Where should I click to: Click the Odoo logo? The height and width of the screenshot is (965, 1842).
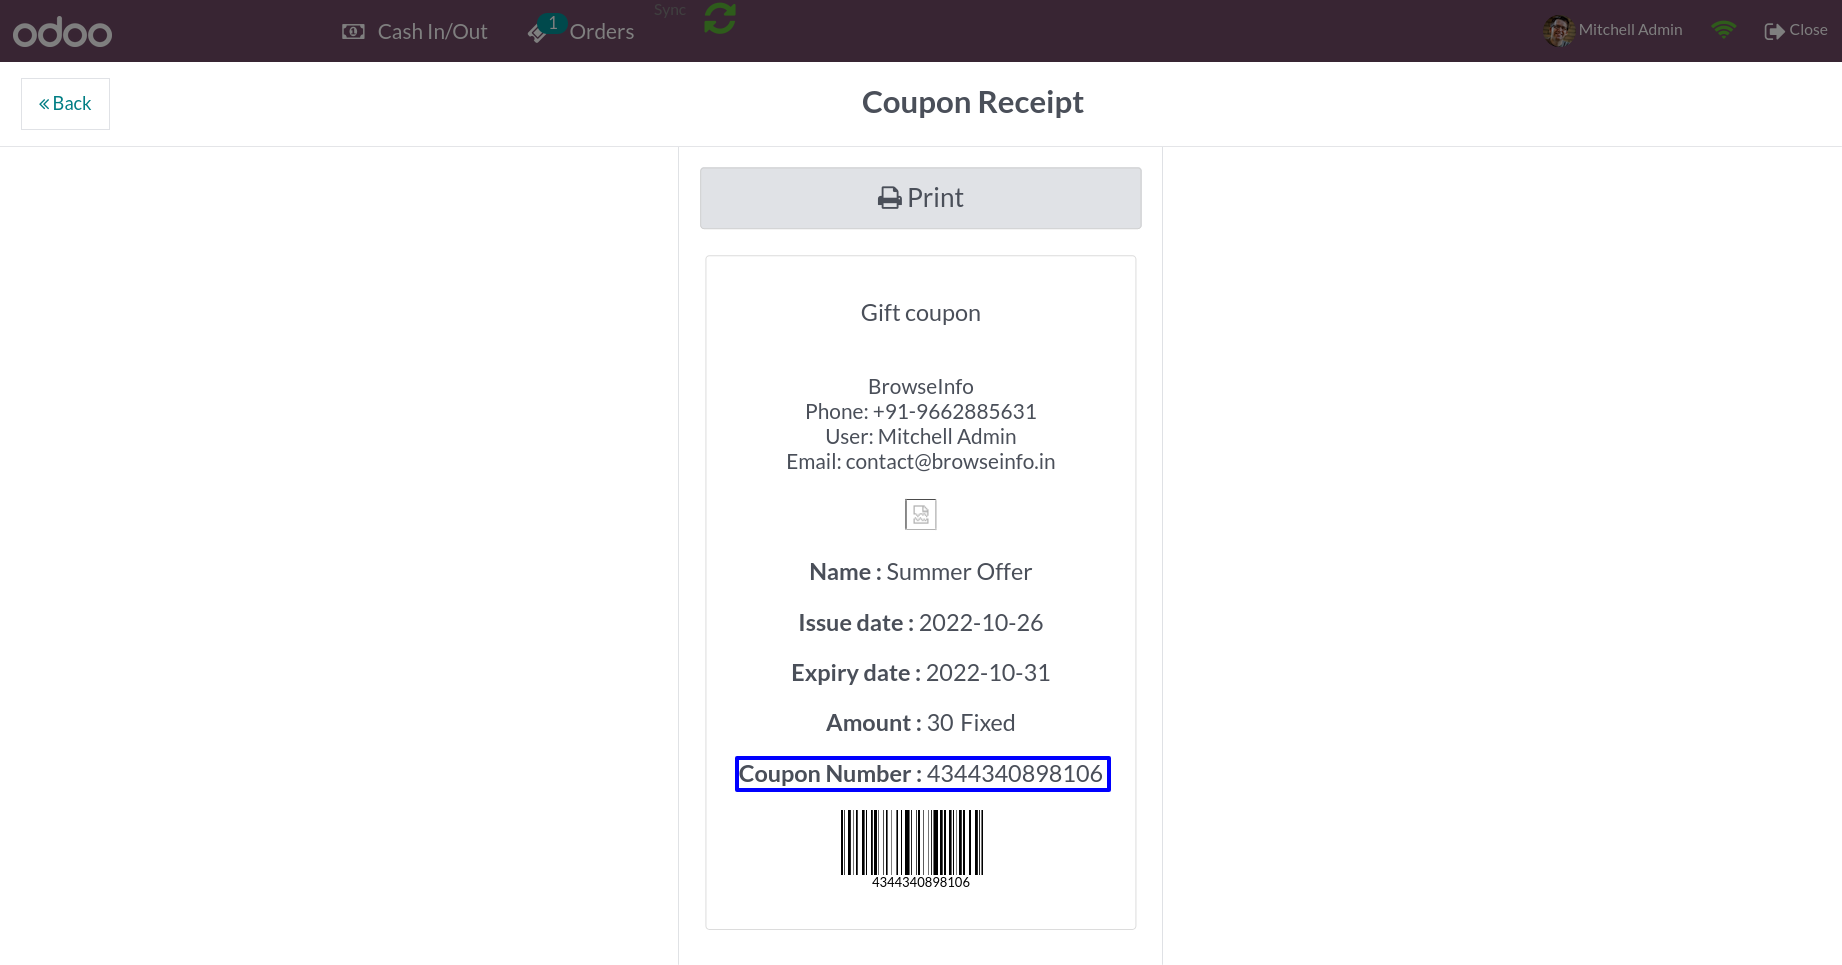coord(62,32)
